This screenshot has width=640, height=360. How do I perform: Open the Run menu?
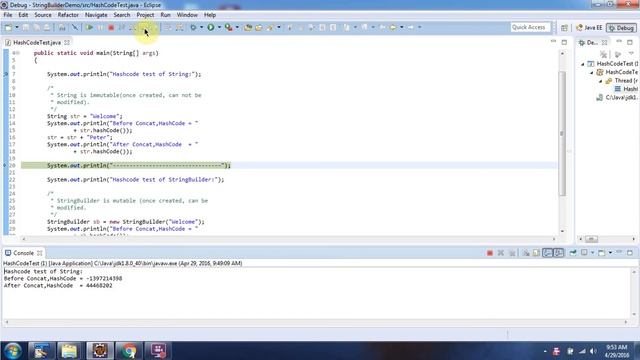coord(165,15)
